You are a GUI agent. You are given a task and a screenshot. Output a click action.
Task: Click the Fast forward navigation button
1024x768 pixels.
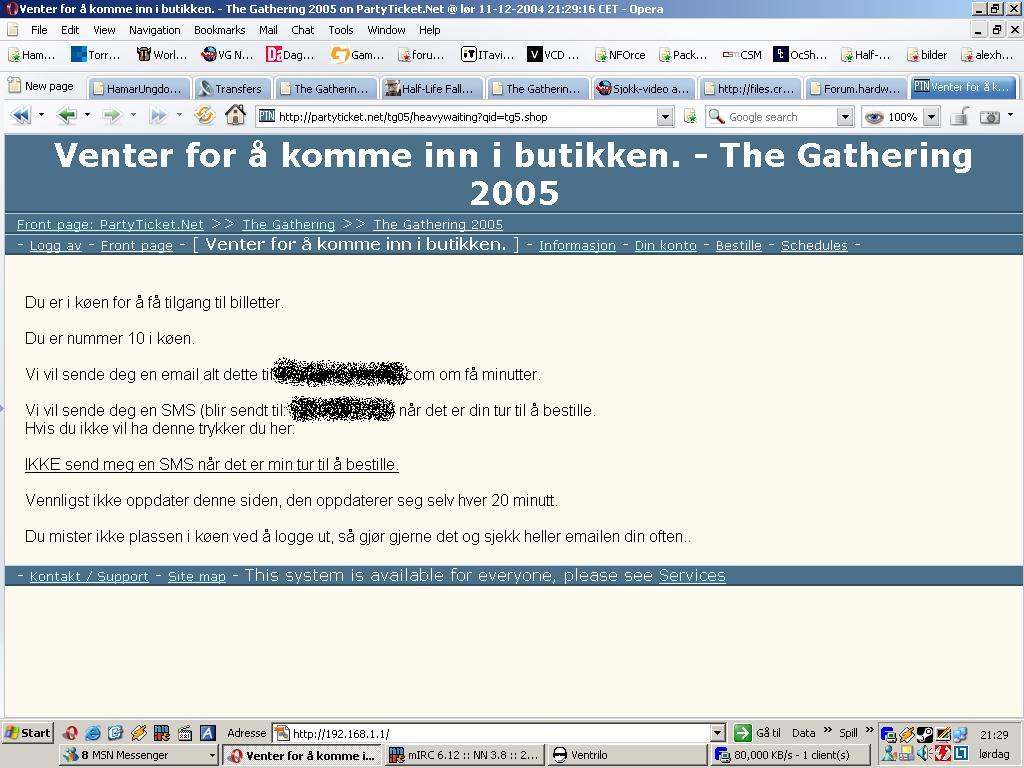[x=158, y=116]
